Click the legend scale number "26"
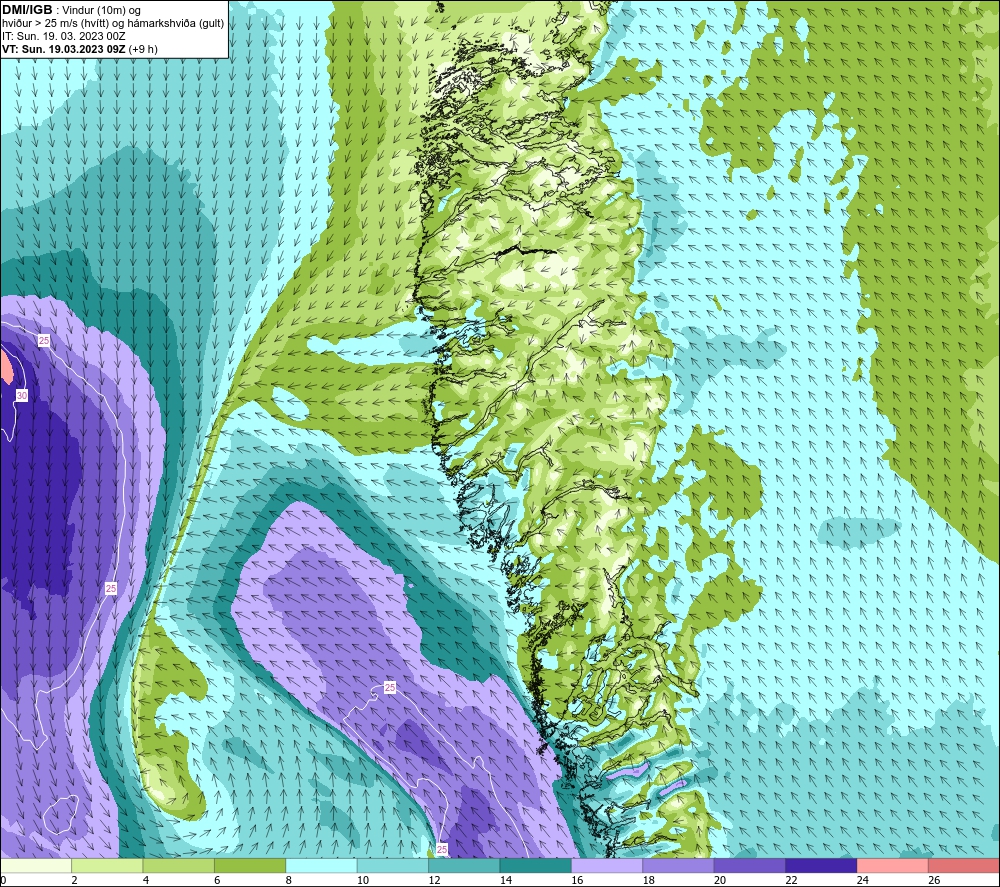This screenshot has width=1000, height=887. 934,880
